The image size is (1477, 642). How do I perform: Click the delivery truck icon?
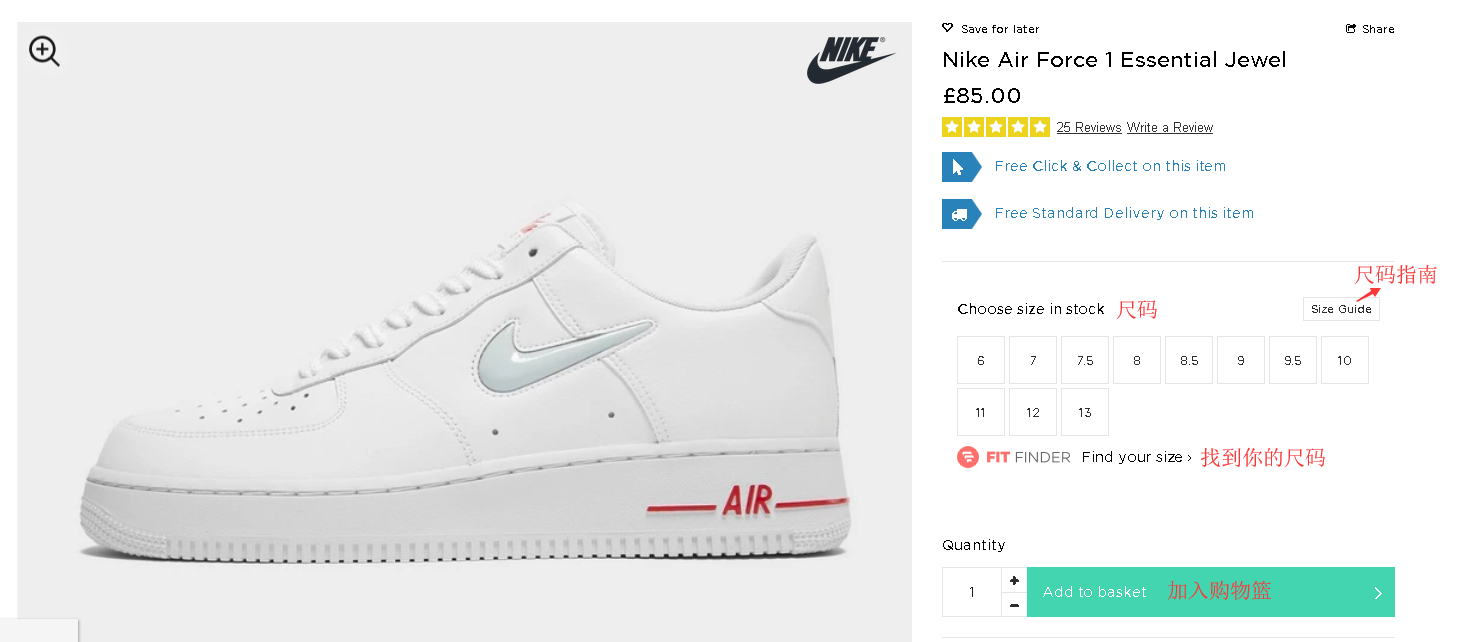(x=959, y=214)
